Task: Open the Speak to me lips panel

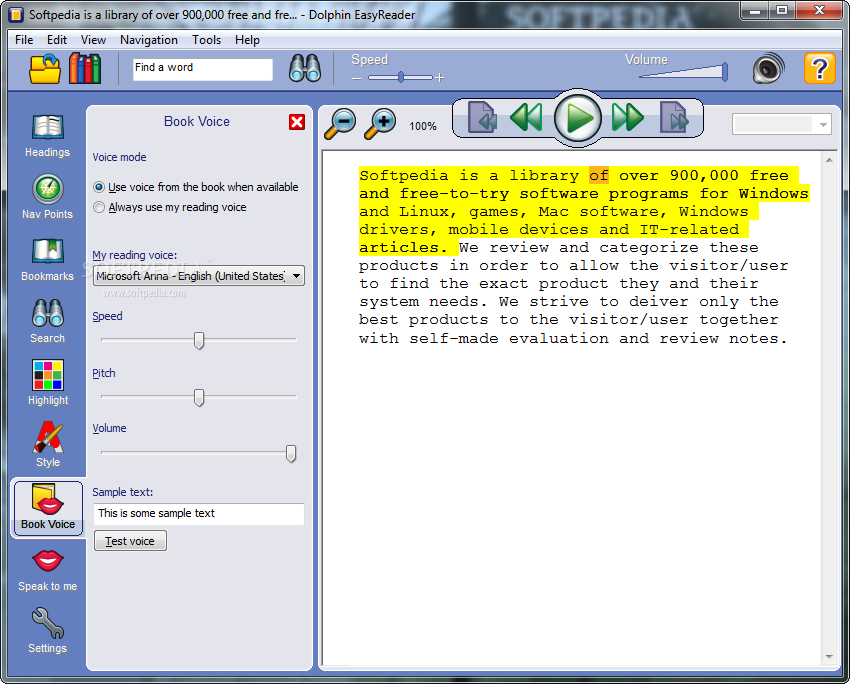Action: 48,570
